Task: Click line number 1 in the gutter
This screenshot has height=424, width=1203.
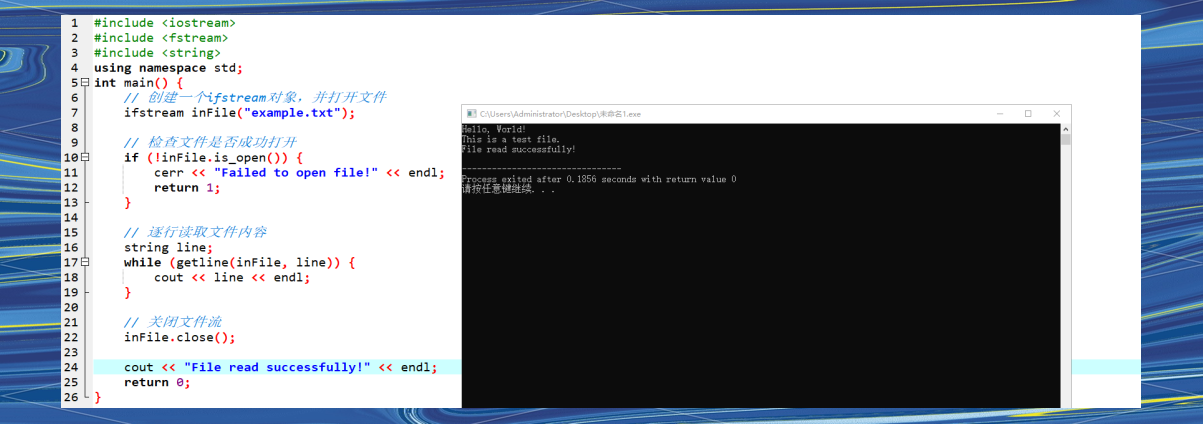Action: coord(74,22)
